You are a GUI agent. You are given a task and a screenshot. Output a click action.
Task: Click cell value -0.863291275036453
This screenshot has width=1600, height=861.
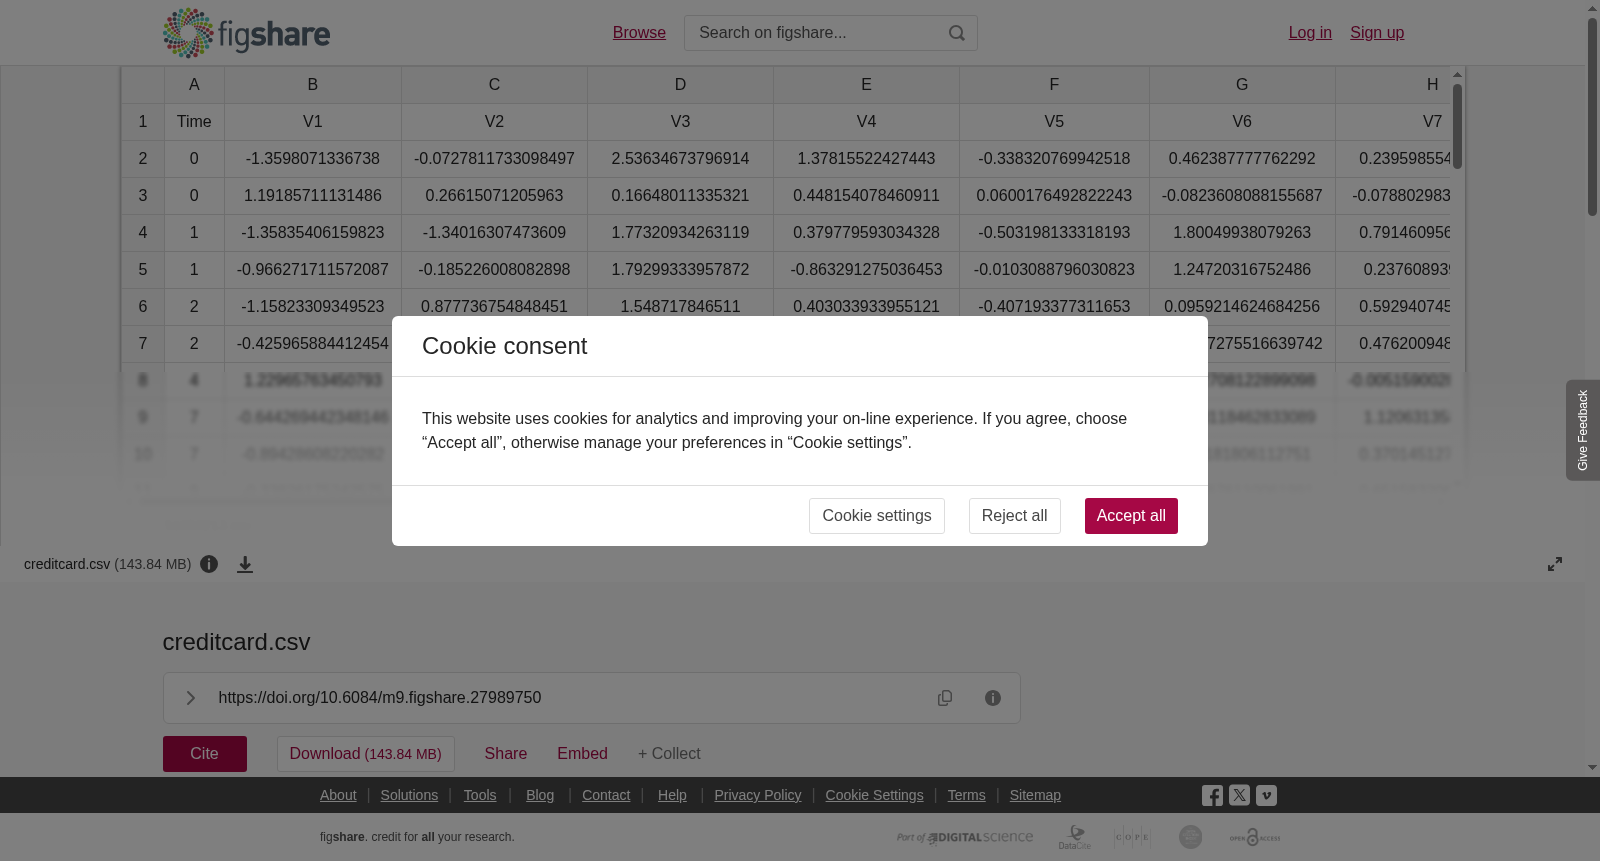(x=866, y=270)
